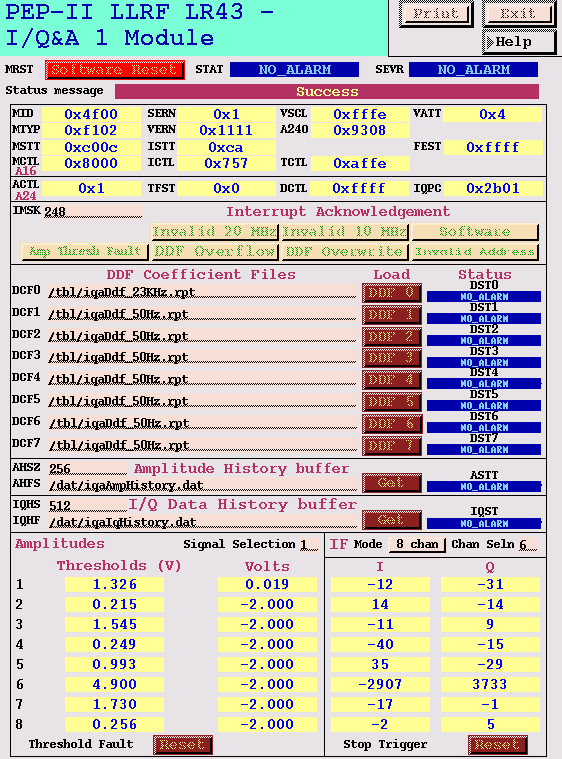Acknowledge the Invalid 10 MHz interrupt

coord(345,232)
